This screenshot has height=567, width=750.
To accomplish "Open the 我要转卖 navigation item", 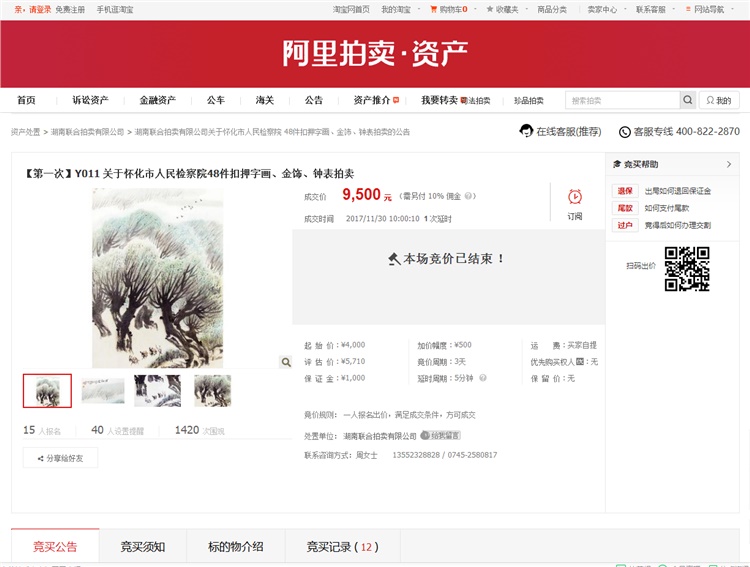I will click(440, 100).
